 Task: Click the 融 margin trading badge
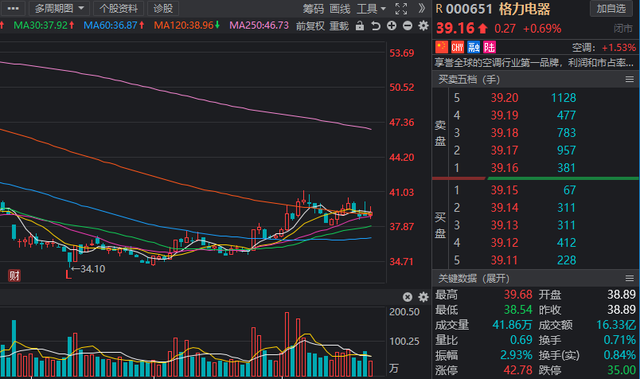click(473, 47)
